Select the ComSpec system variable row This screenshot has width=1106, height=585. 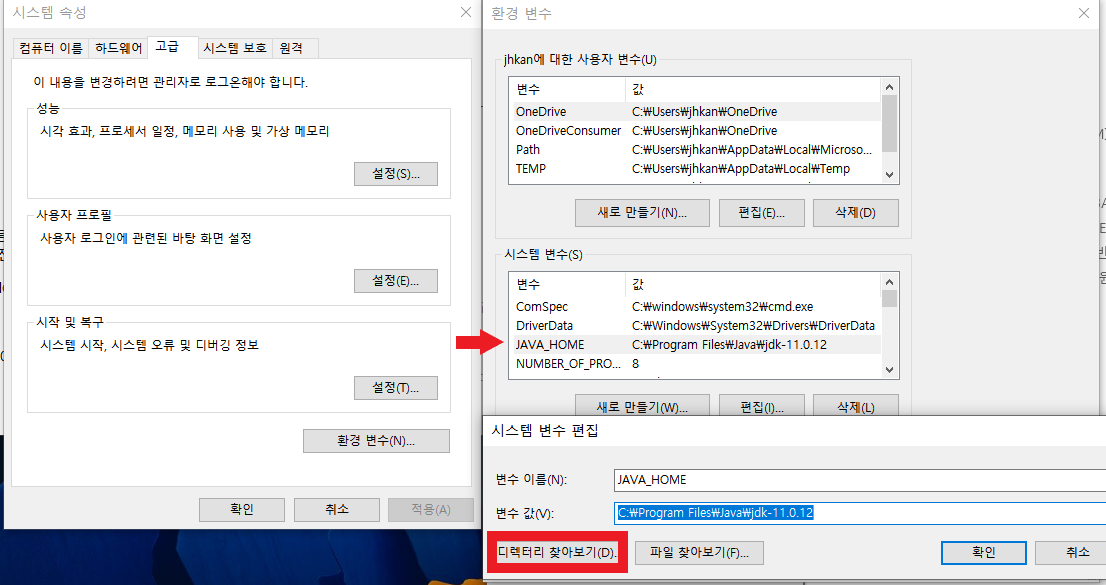pyautogui.click(x=695, y=306)
